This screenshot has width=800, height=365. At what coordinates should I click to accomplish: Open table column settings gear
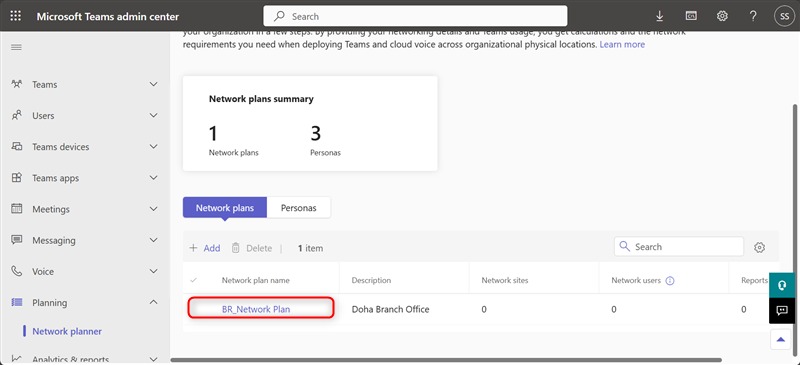click(759, 248)
